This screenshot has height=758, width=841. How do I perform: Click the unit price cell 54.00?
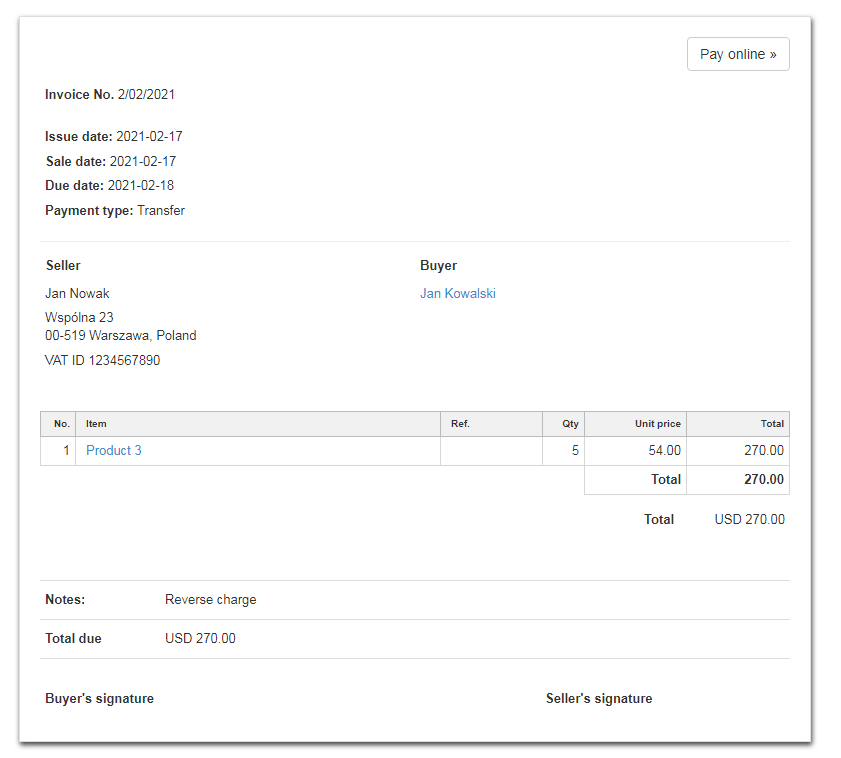(x=664, y=451)
